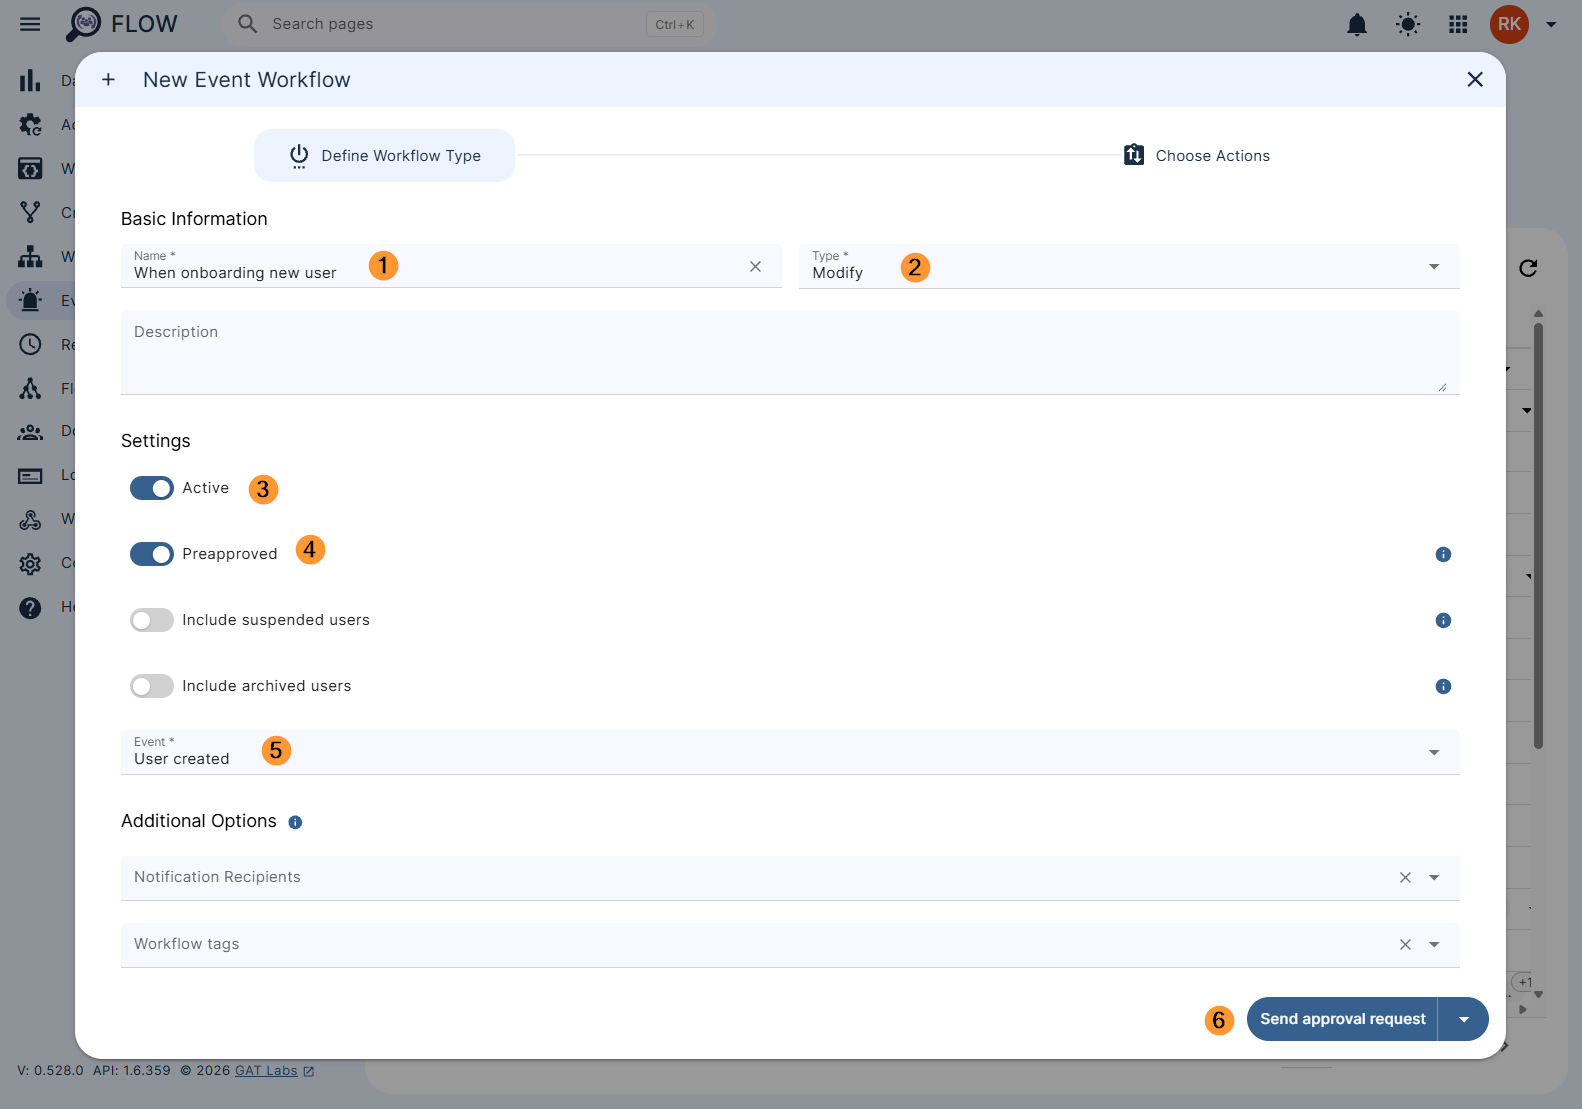This screenshot has height=1109, width=1582.
Task: Open the event alarm light sidebar icon
Action: [x=30, y=300]
